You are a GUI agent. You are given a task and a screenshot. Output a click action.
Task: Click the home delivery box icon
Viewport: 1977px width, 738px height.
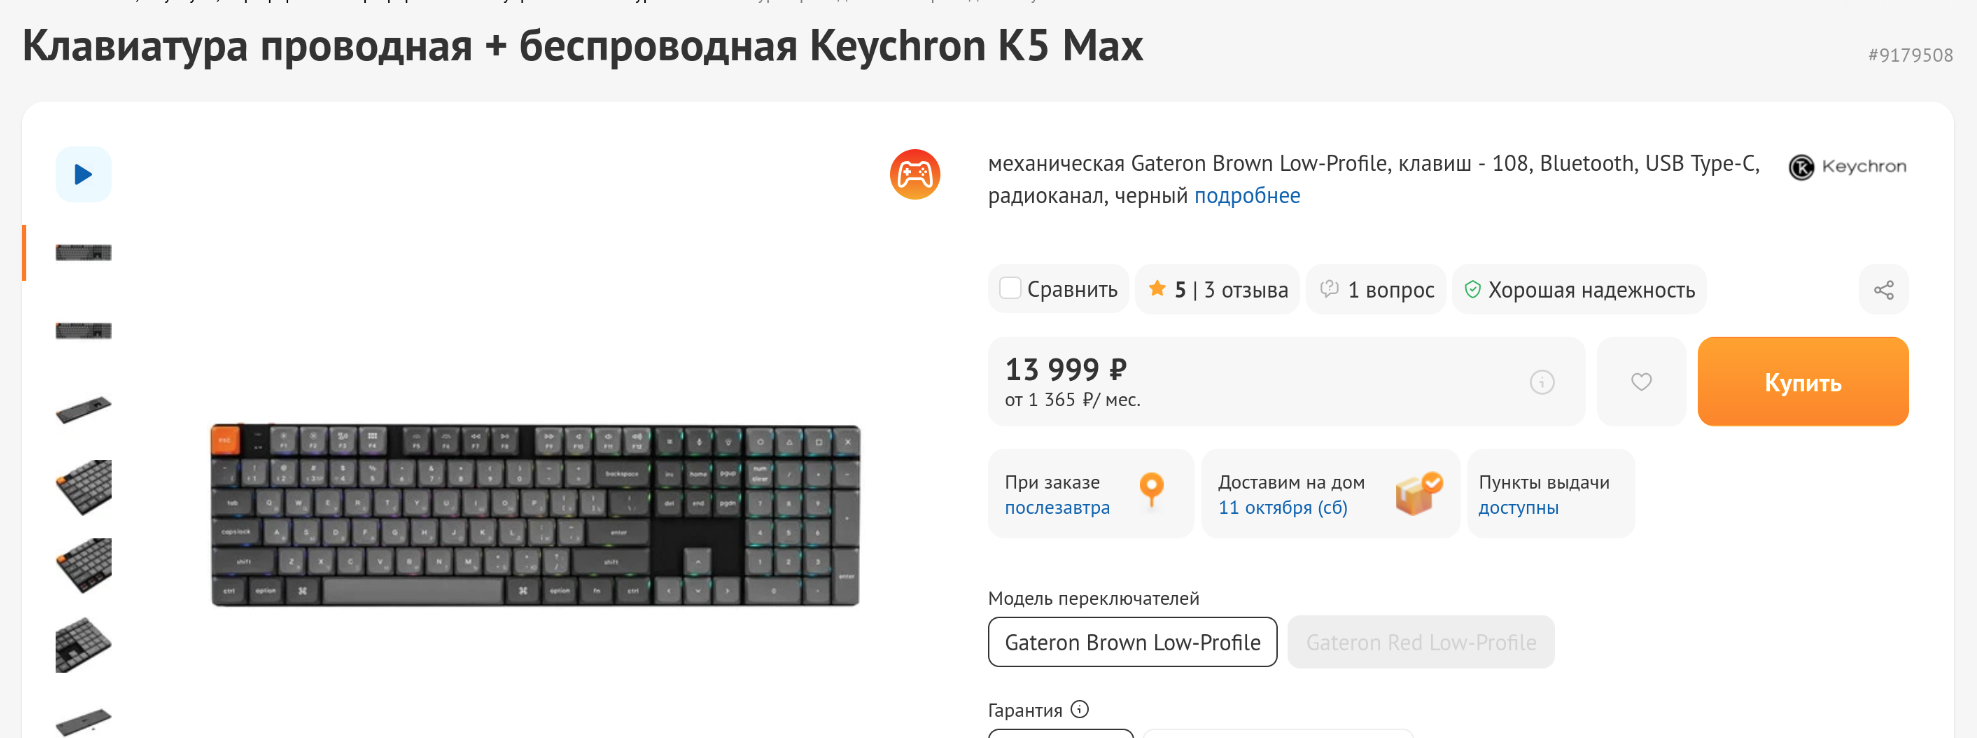1418,493
